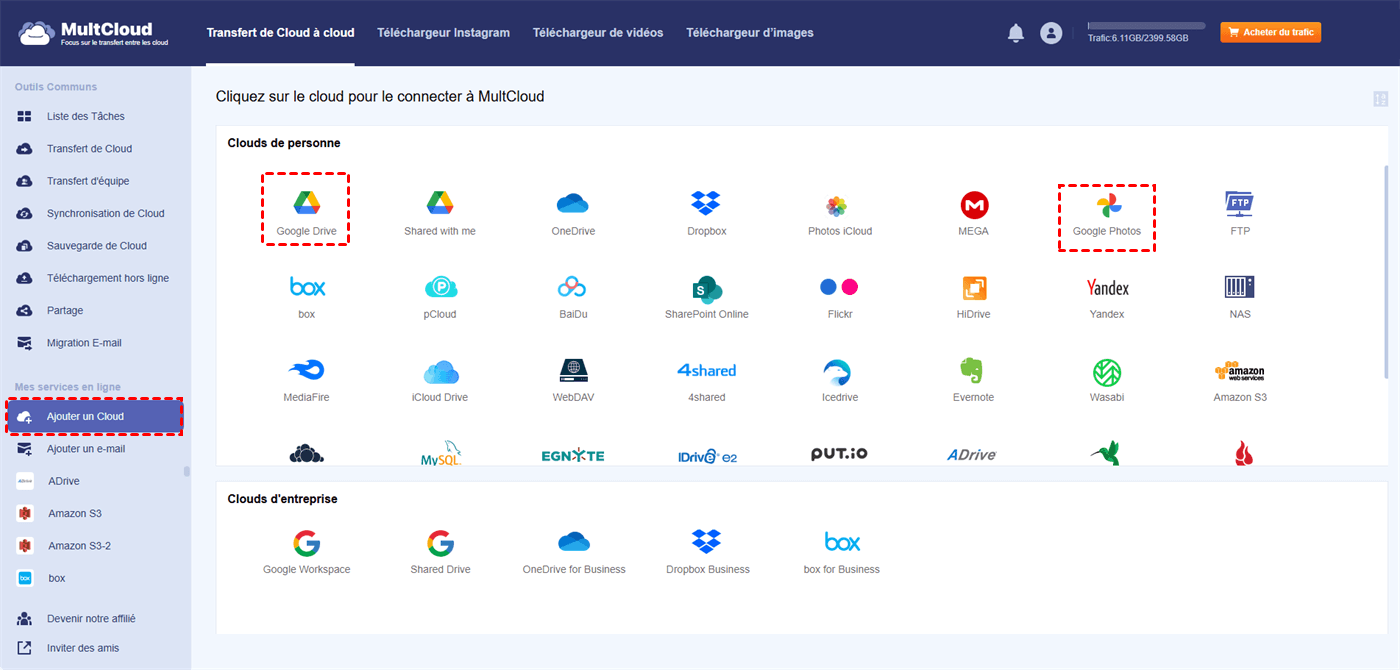Open the Téléchargeur d'images tab

(750, 33)
